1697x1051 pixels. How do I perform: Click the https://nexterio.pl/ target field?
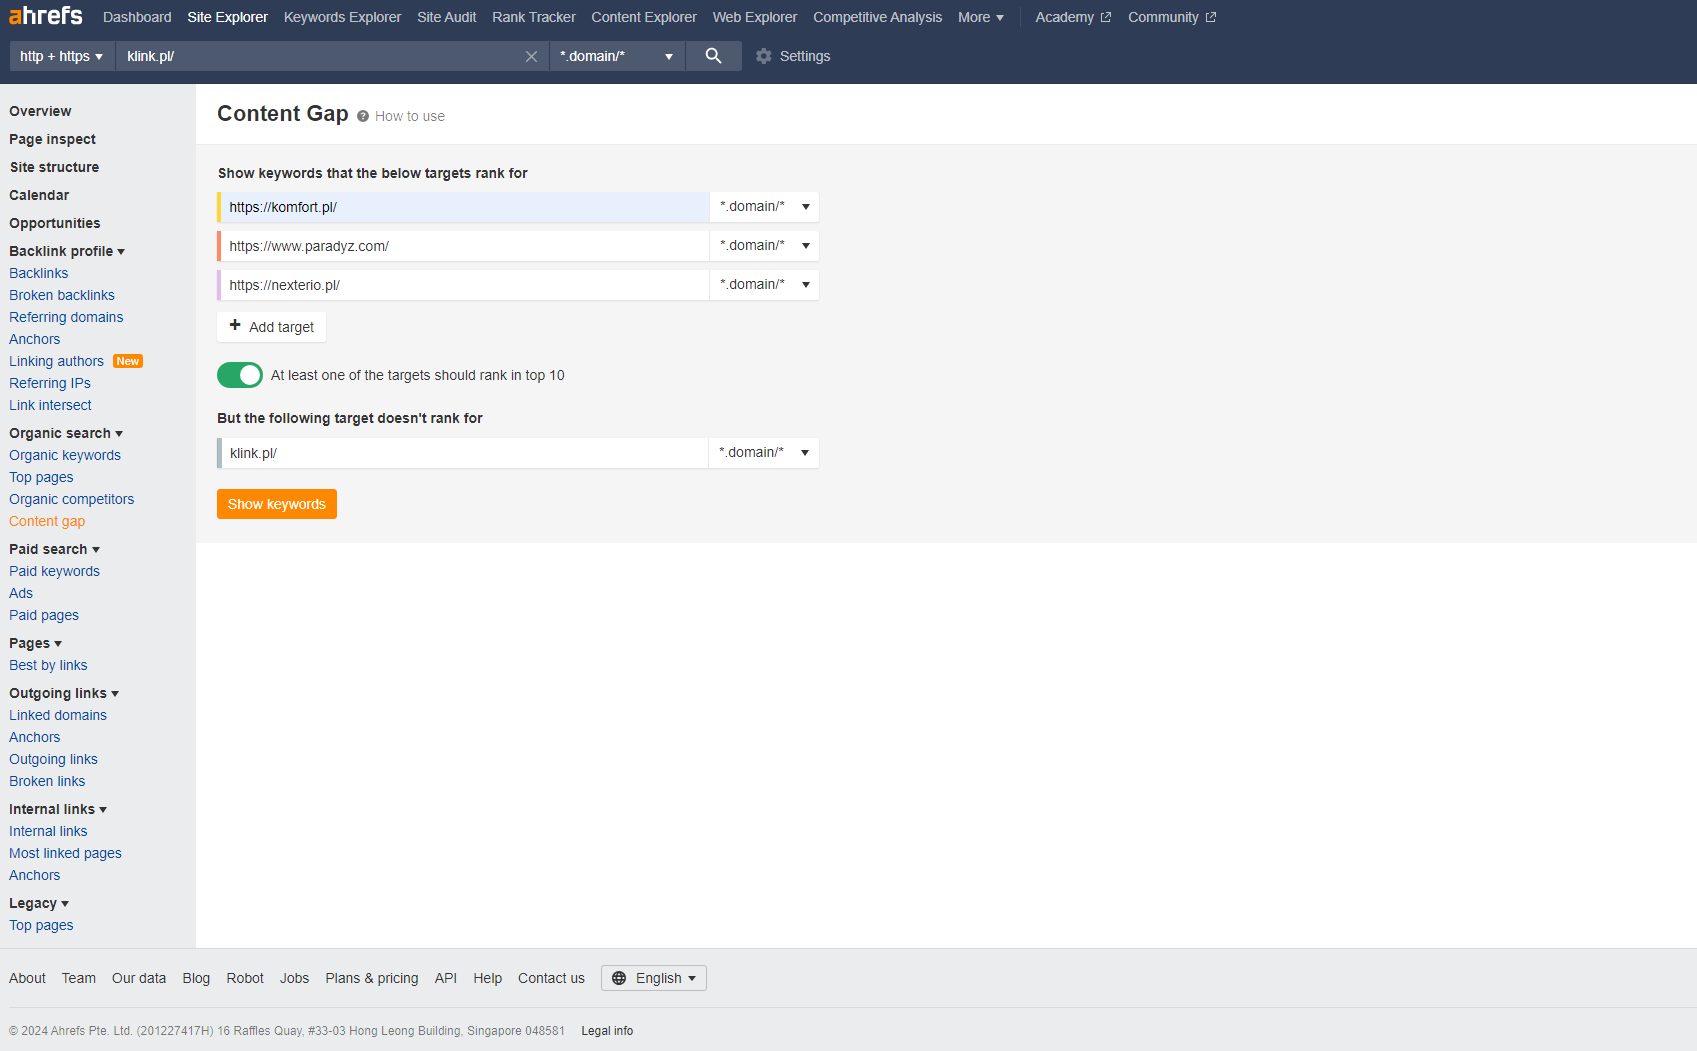[465, 285]
